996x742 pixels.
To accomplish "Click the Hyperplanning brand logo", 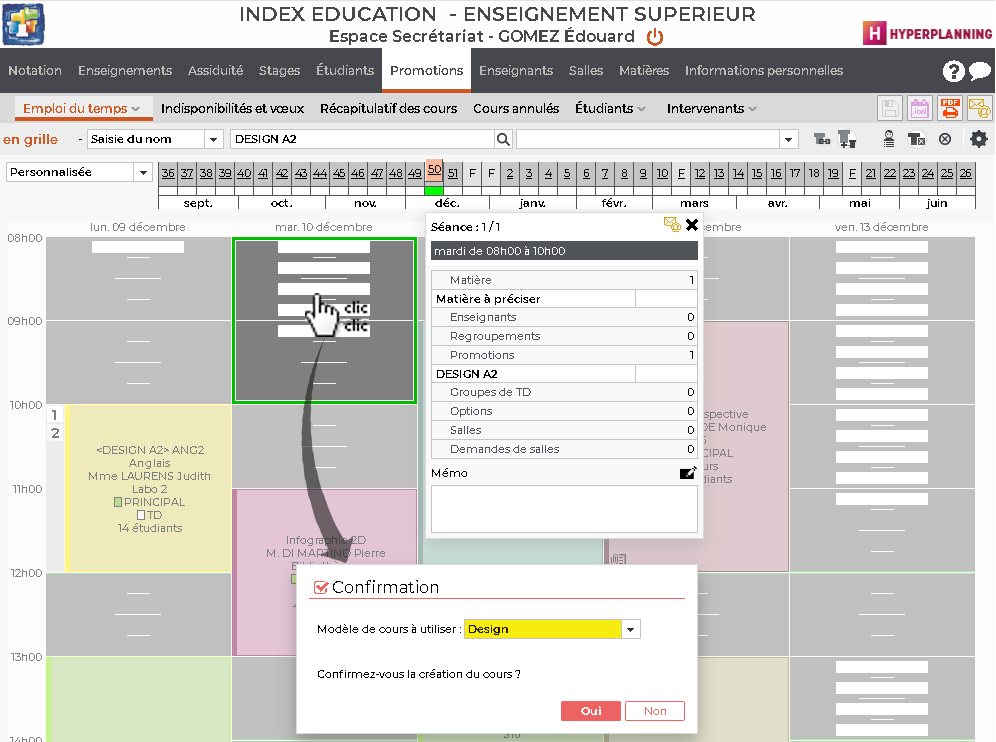I will tap(927, 33).
